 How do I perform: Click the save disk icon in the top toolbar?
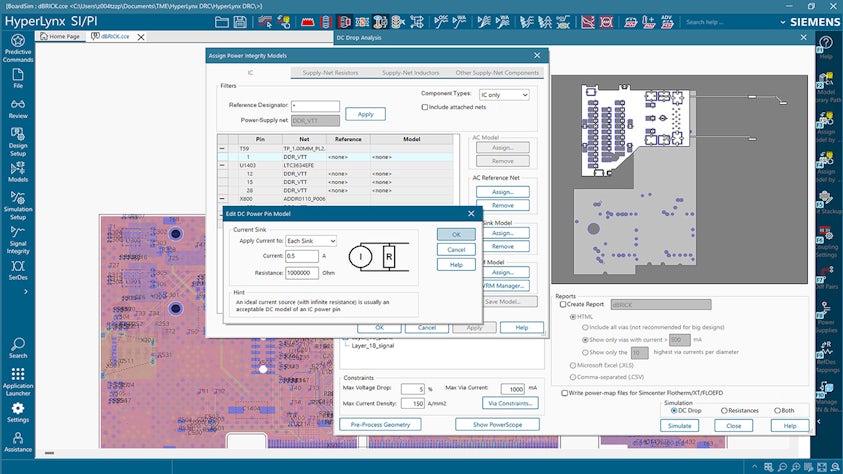pos(240,22)
